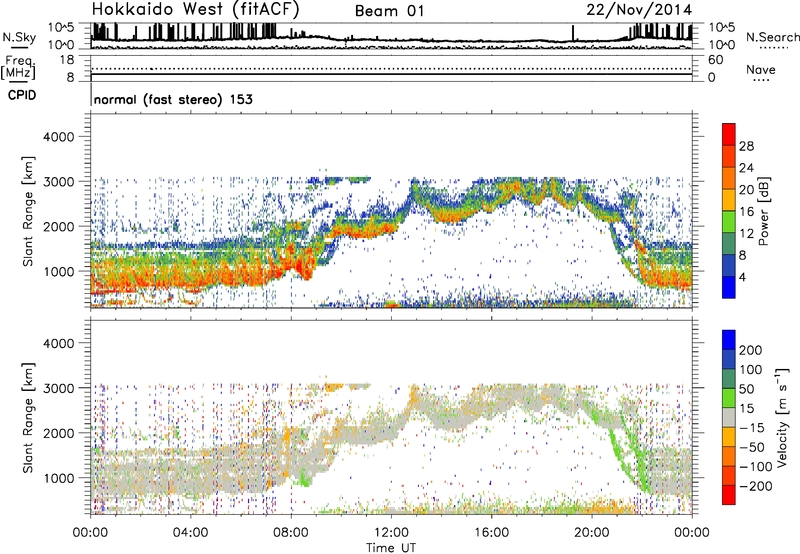Select the "Freq. [MHz]" label
800x554 pixels.
pos(18,67)
